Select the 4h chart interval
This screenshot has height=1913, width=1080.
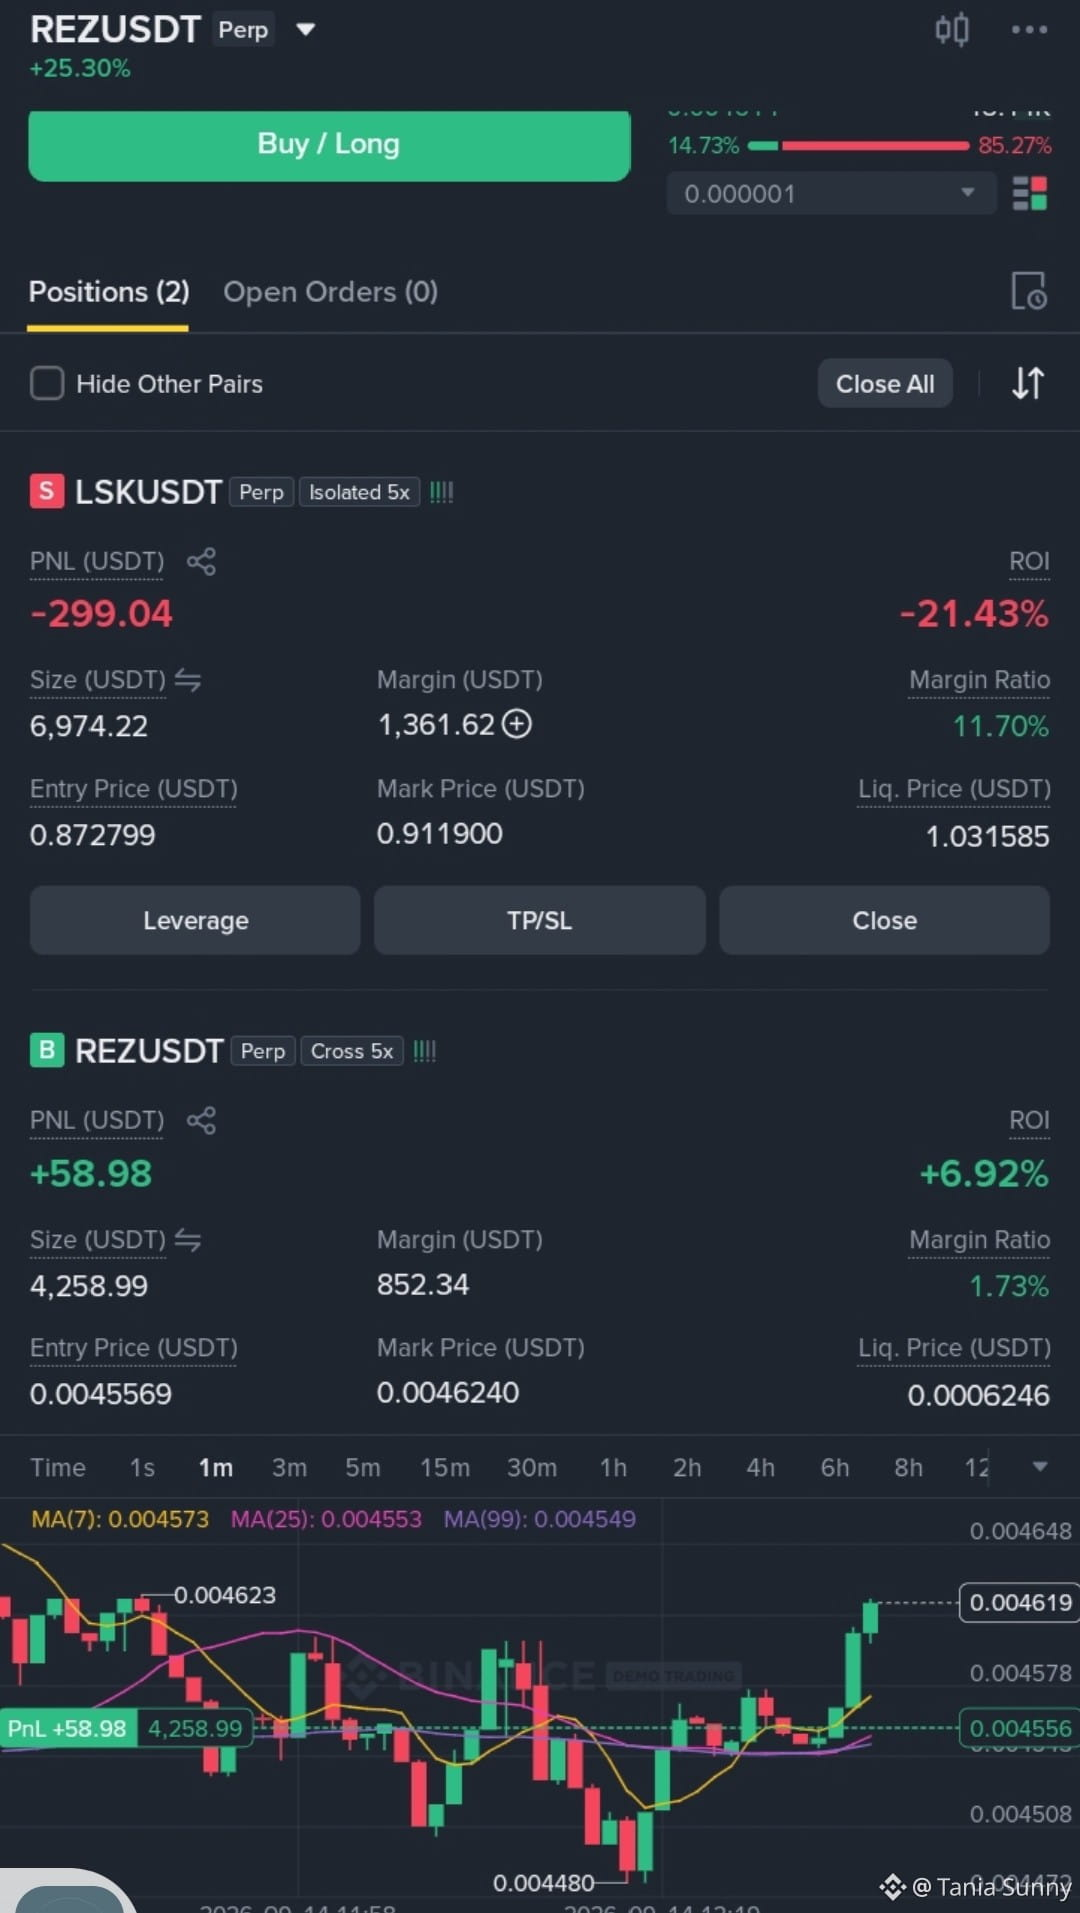tap(760, 1467)
